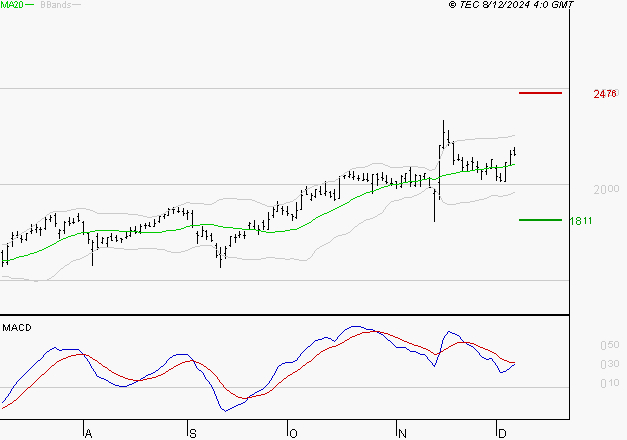Click the latest price bar in December

[x=514, y=151]
